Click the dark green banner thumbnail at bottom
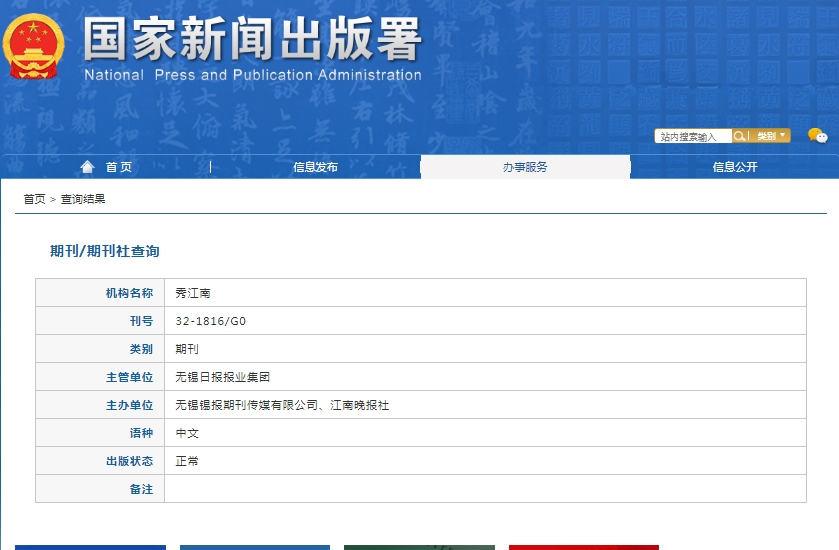The width and height of the screenshot is (839, 550). [x=419, y=546]
